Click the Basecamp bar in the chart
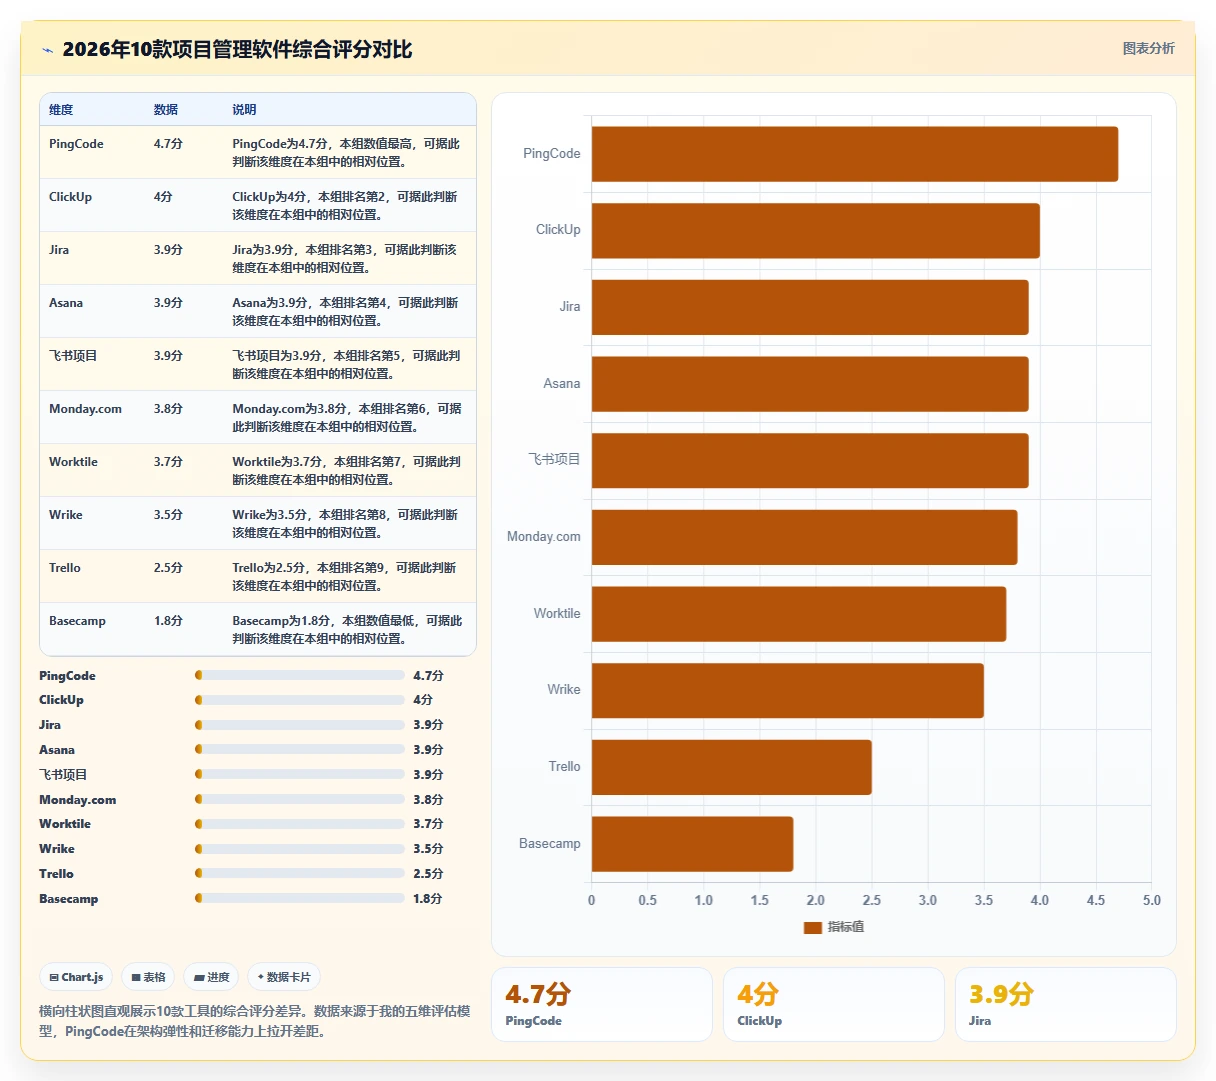1216x1081 pixels. [x=693, y=844]
